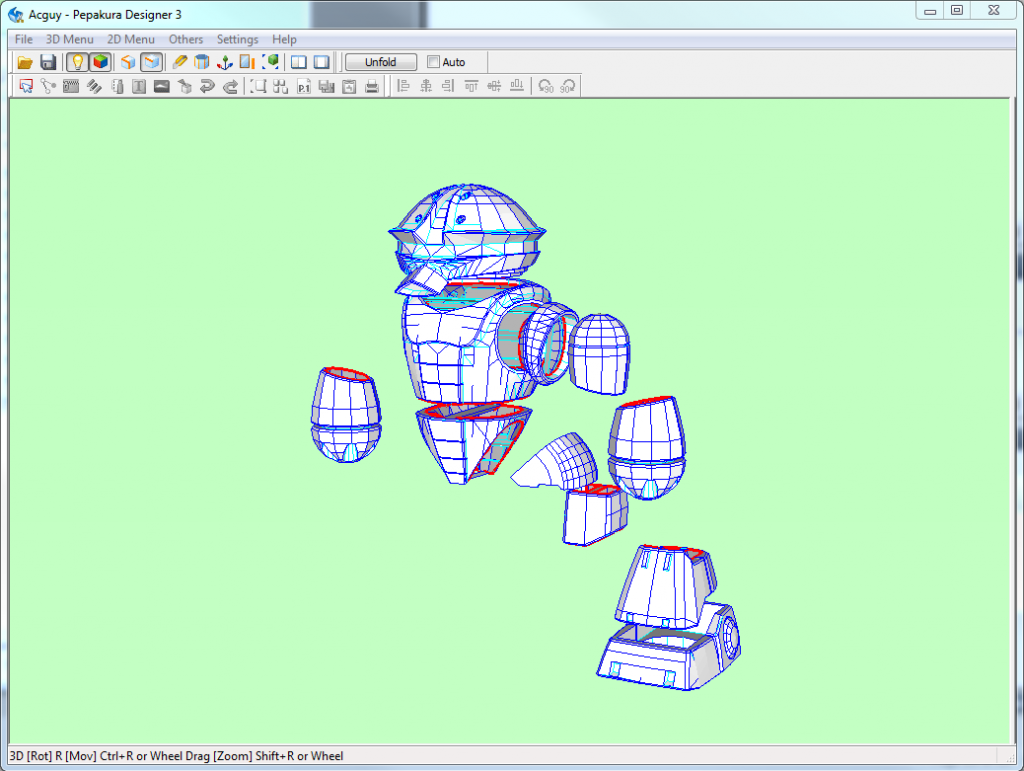Viewport: 1024px width, 771px height.
Task: Click the 3D axis orientation icon
Action: [225, 62]
